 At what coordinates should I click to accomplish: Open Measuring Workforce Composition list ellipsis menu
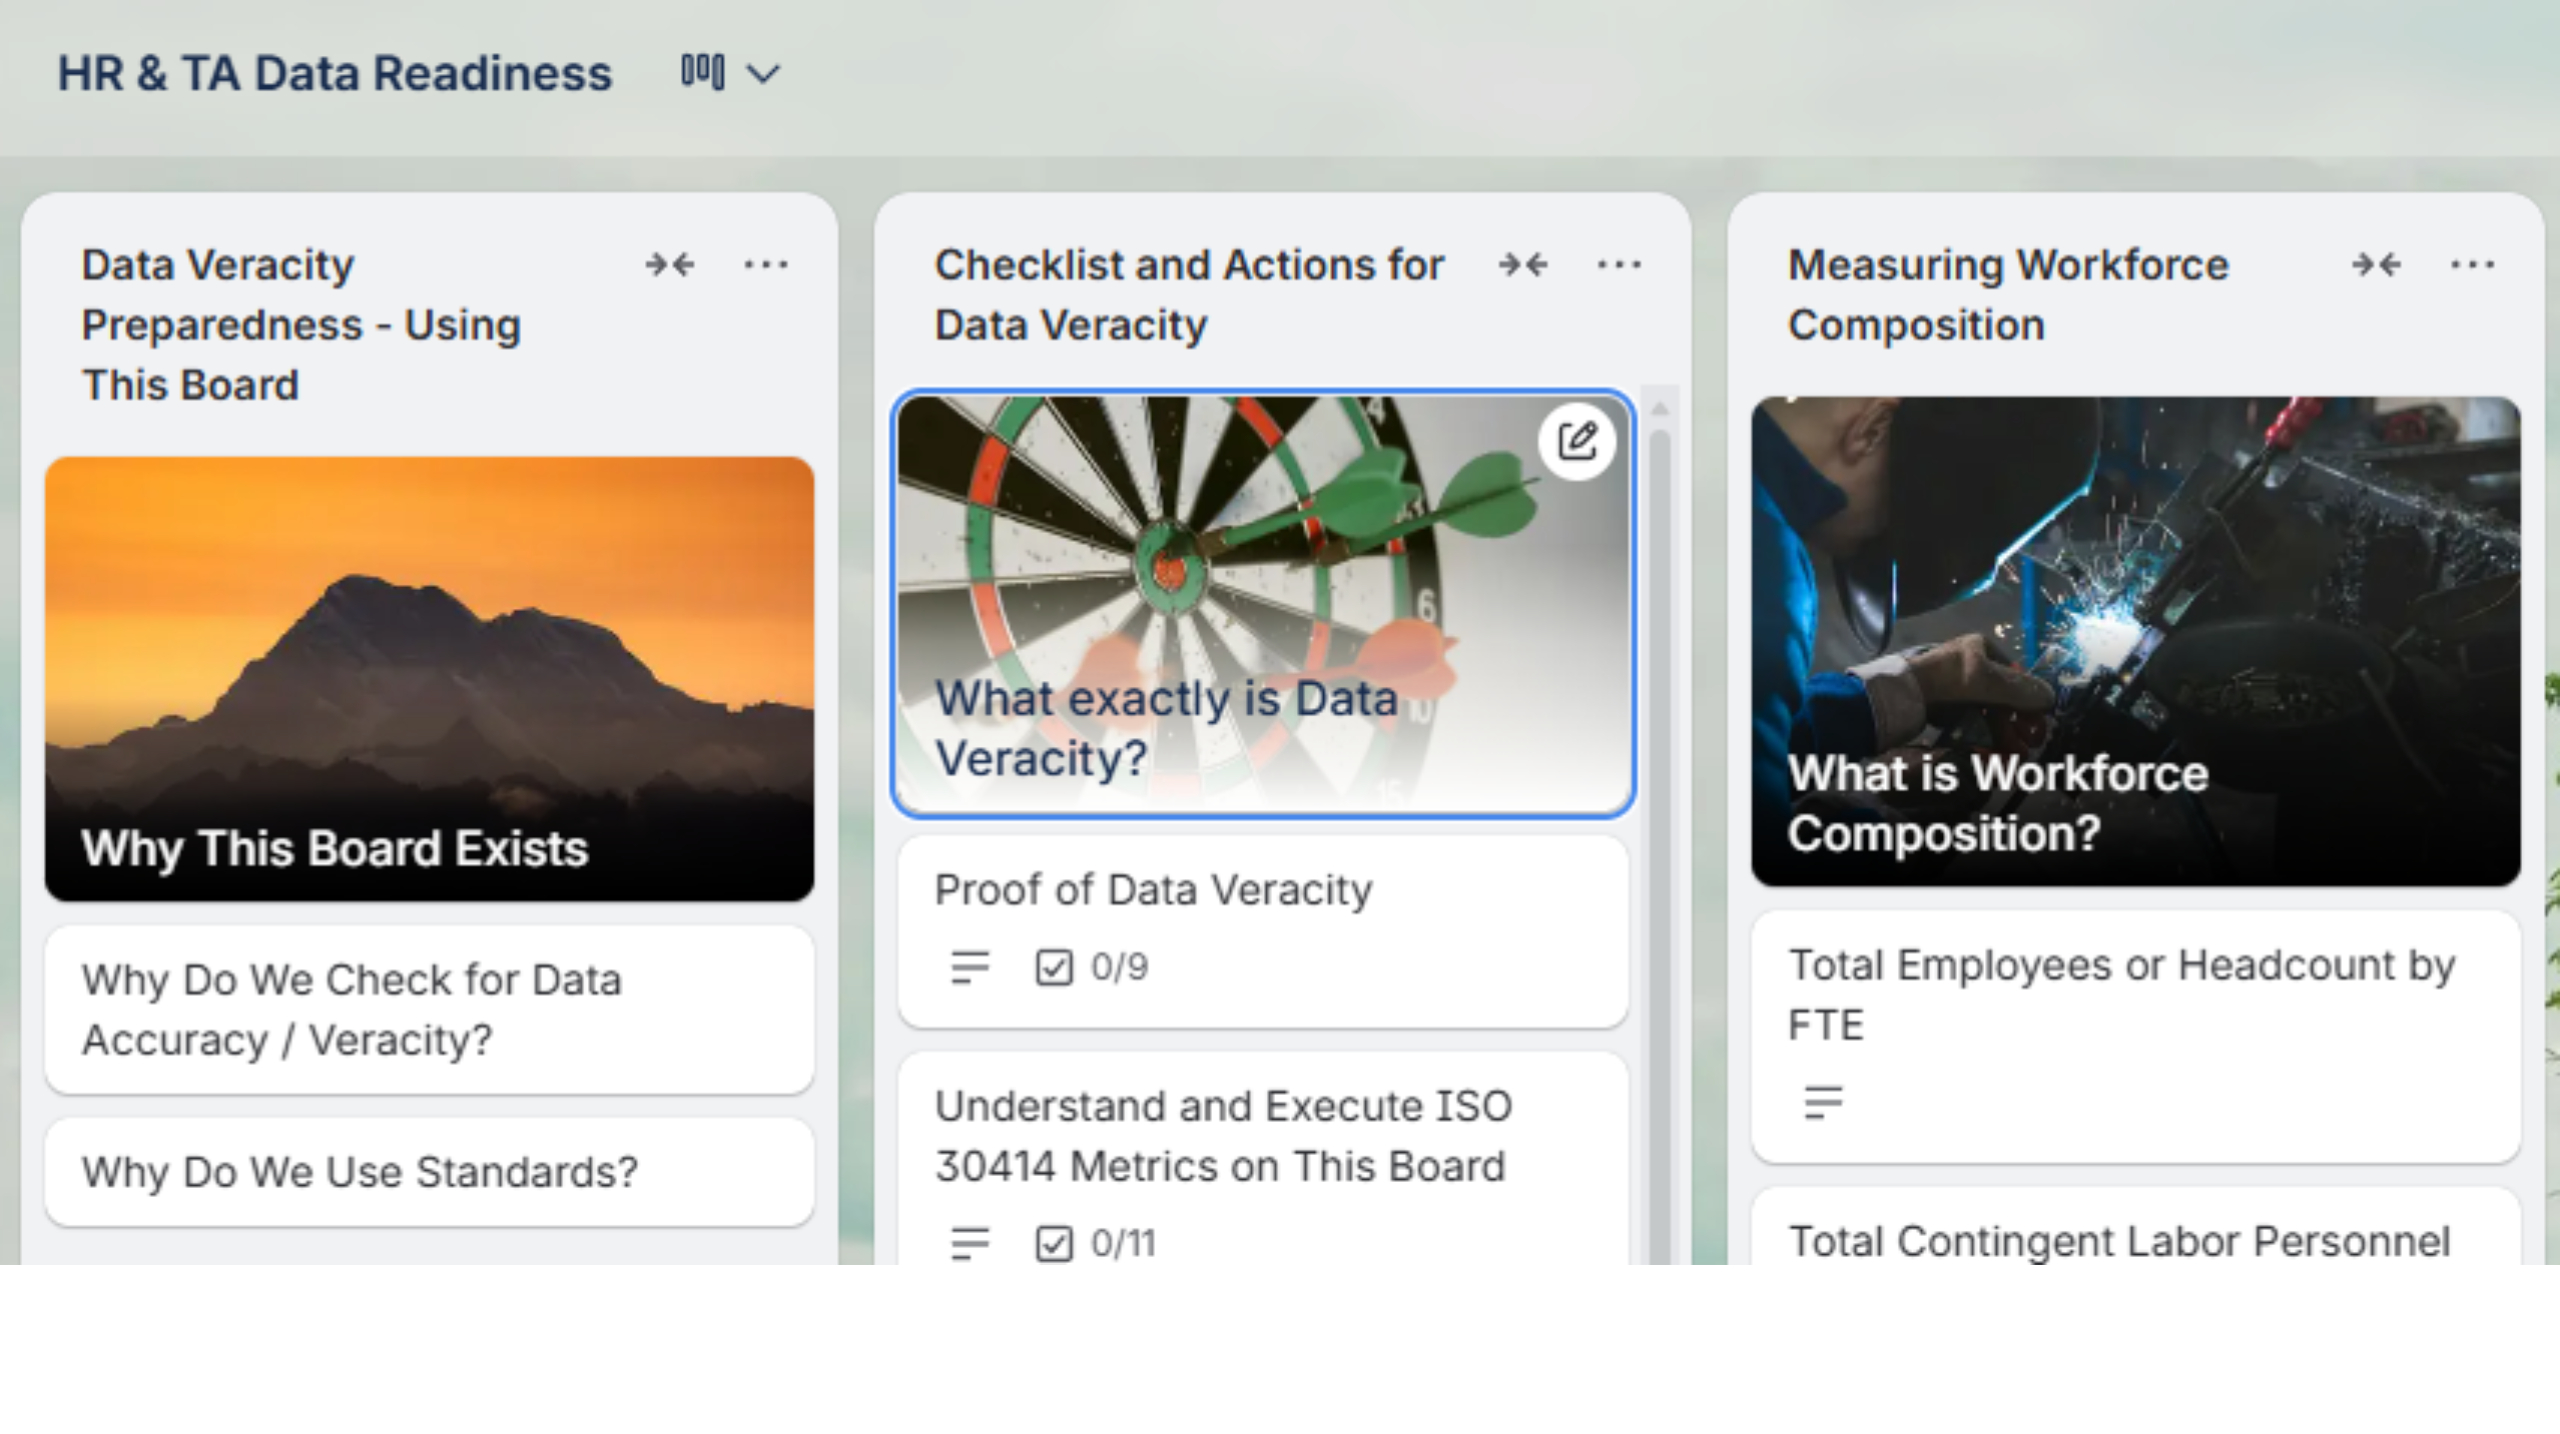pyautogui.click(x=2472, y=265)
